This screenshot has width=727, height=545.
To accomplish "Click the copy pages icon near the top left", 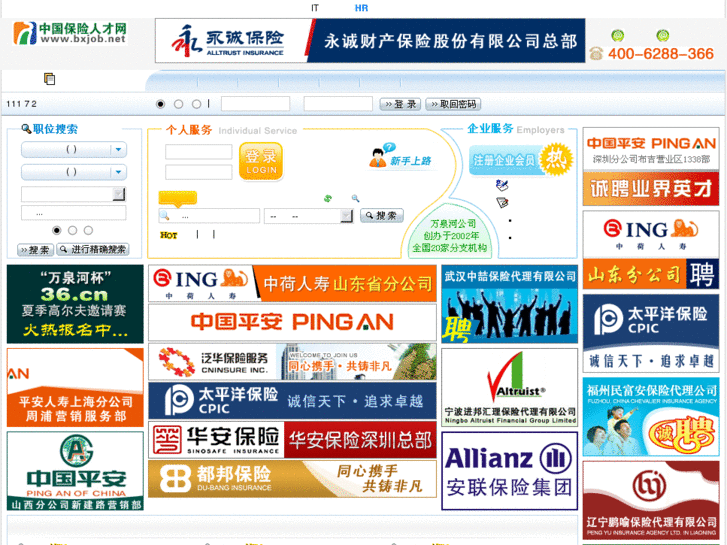I will click(49, 79).
